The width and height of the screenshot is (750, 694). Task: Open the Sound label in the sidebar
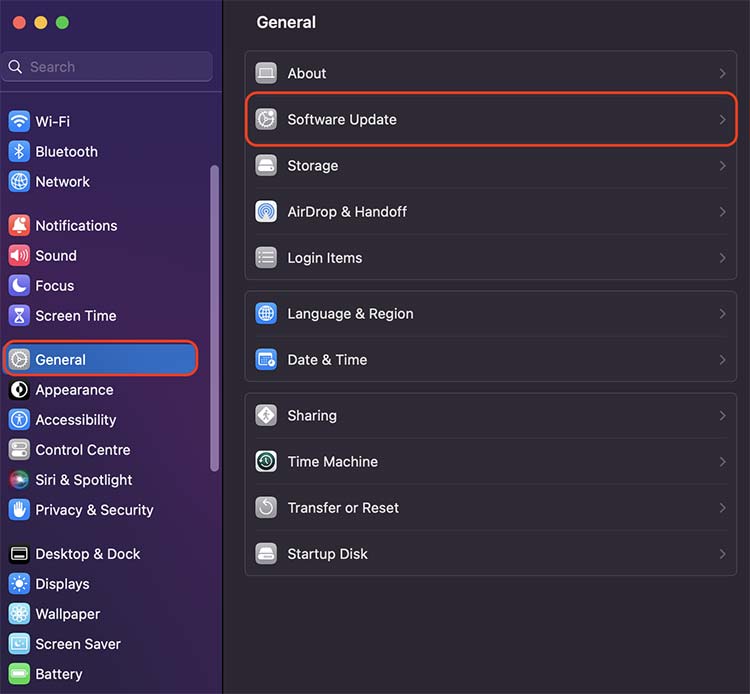[x=56, y=255]
